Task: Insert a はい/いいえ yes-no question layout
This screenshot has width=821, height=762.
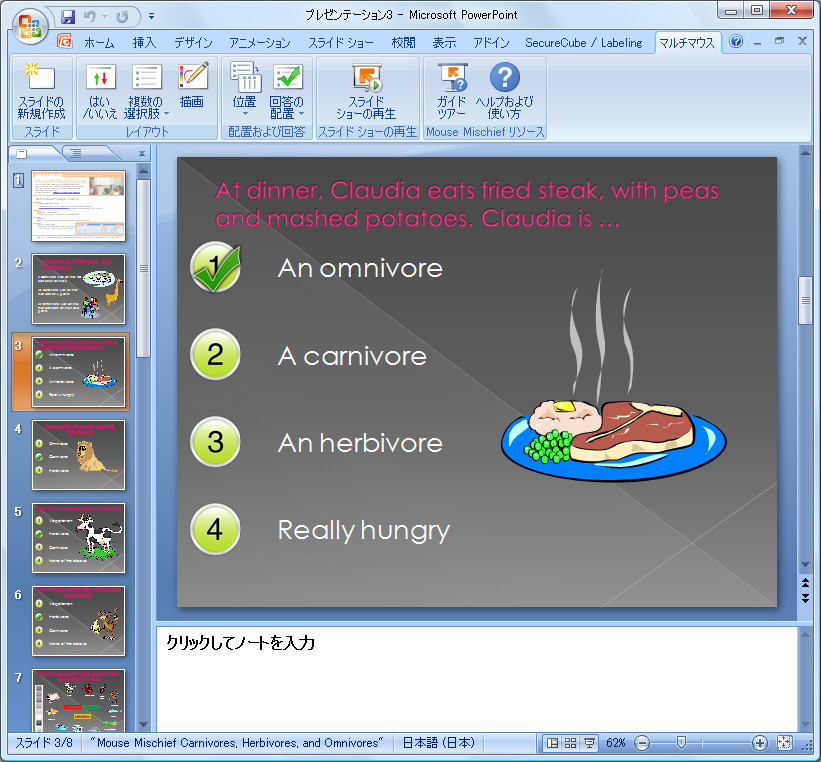Action: point(102,88)
